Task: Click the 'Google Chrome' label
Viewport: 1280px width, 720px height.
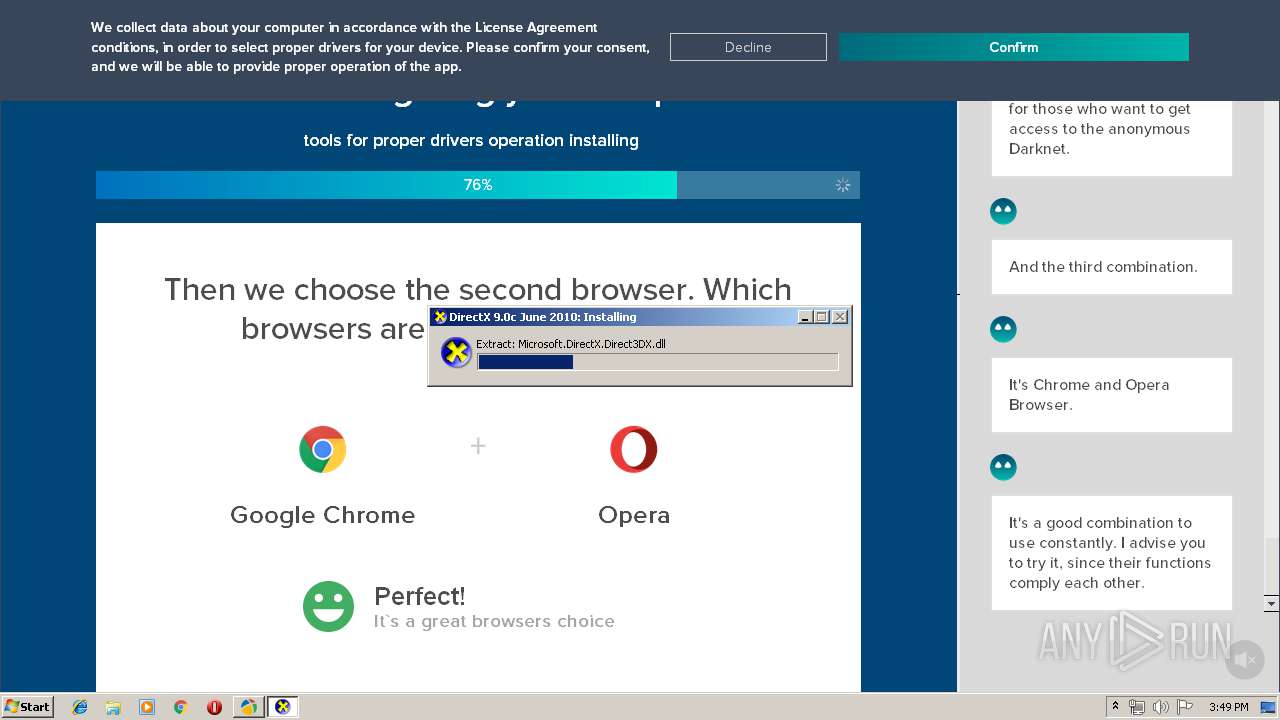Action: click(x=322, y=515)
